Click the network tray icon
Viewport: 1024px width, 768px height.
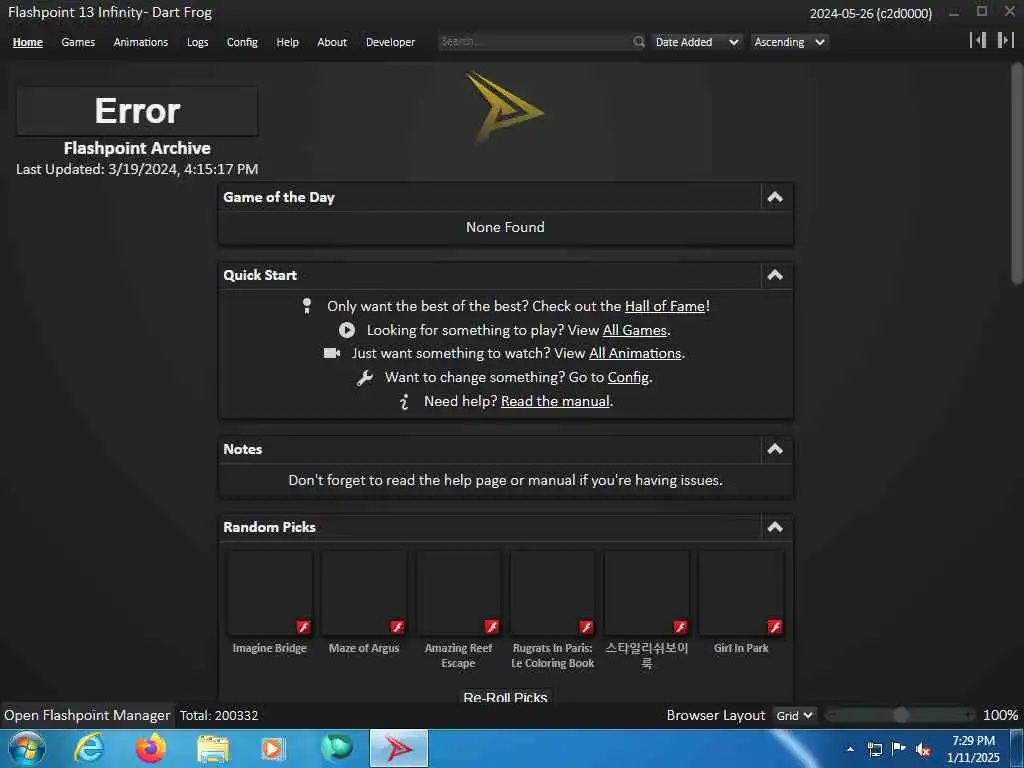pos(874,750)
